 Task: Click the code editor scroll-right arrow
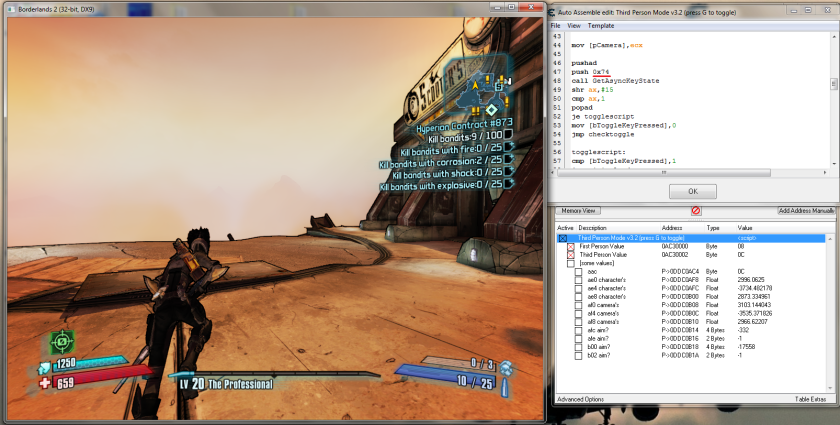point(824,173)
